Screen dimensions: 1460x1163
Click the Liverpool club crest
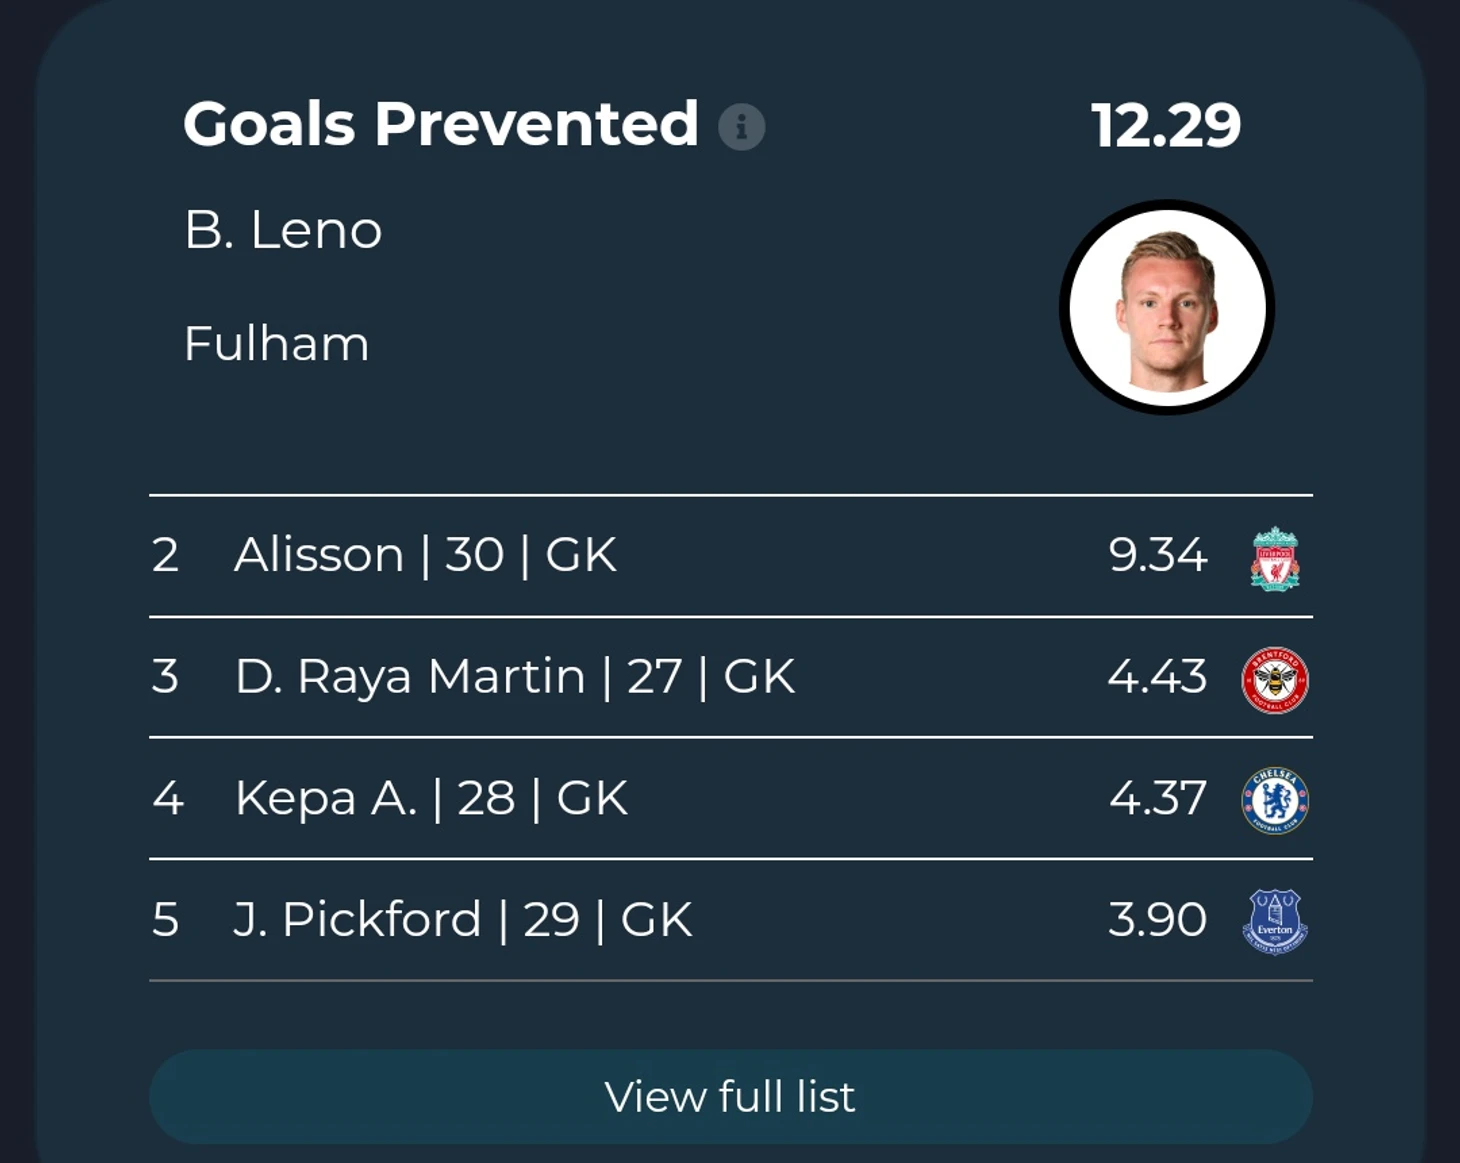click(x=1275, y=558)
